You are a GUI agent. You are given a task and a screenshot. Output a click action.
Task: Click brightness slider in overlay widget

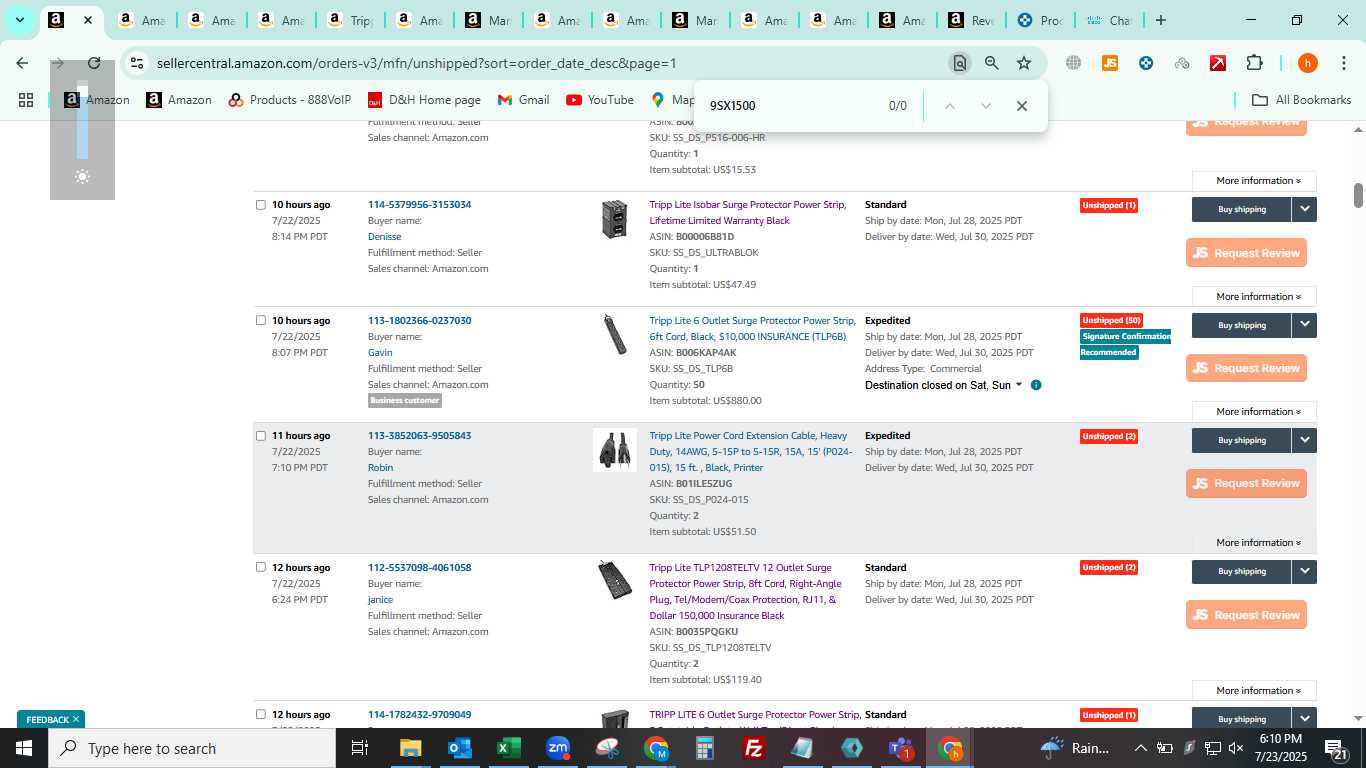pyautogui.click(x=82, y=120)
